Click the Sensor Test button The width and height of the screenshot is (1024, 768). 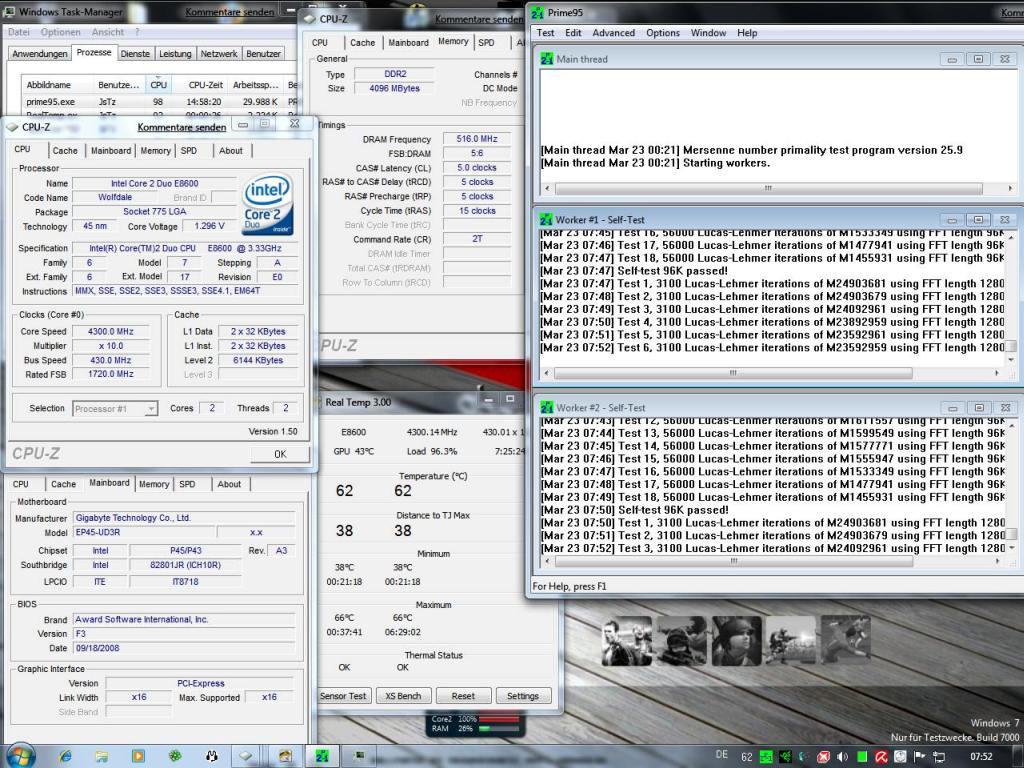coord(344,696)
